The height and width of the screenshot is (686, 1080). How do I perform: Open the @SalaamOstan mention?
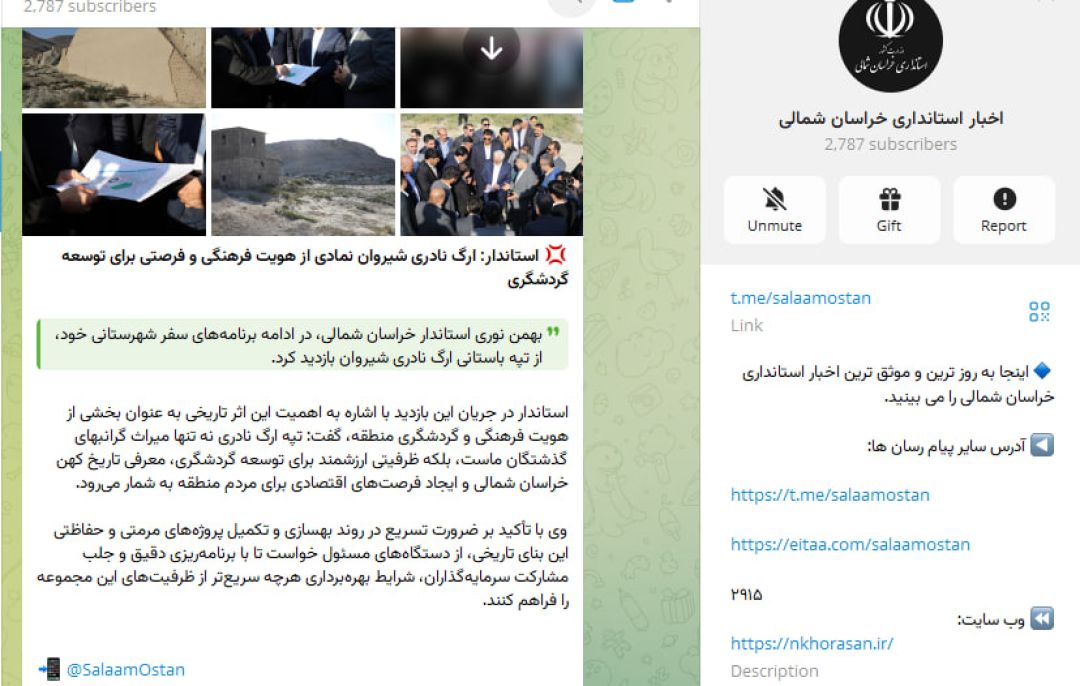pyautogui.click(x=125, y=670)
